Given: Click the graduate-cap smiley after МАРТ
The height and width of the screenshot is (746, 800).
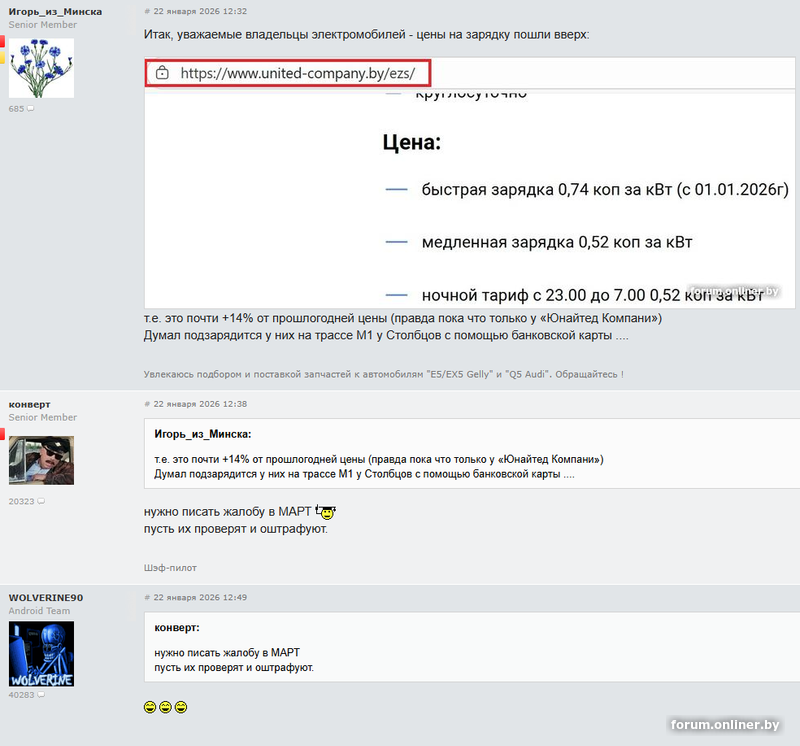Looking at the screenshot, I should tap(326, 511).
